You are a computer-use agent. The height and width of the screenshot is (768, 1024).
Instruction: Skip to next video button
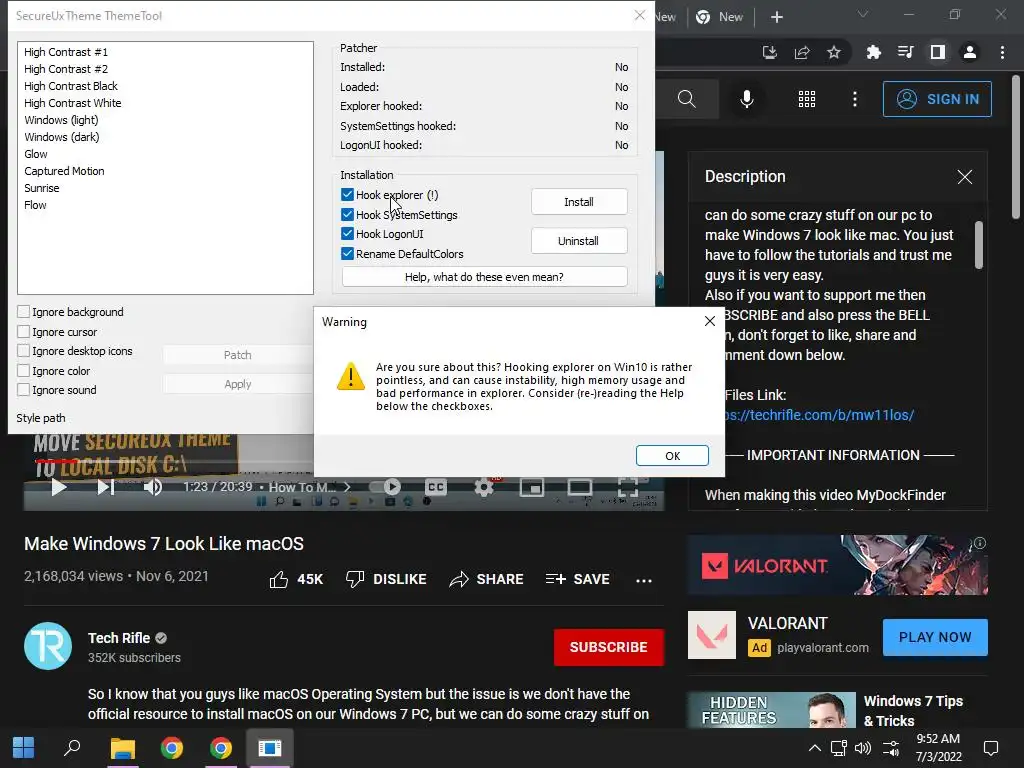tap(106, 487)
